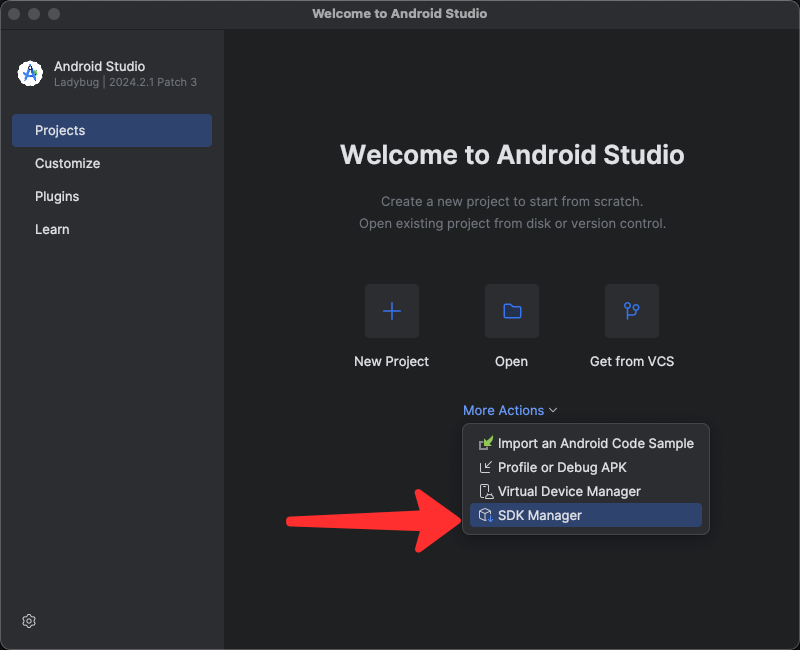Click the Android Studio logo icon
800x650 pixels.
coord(30,74)
